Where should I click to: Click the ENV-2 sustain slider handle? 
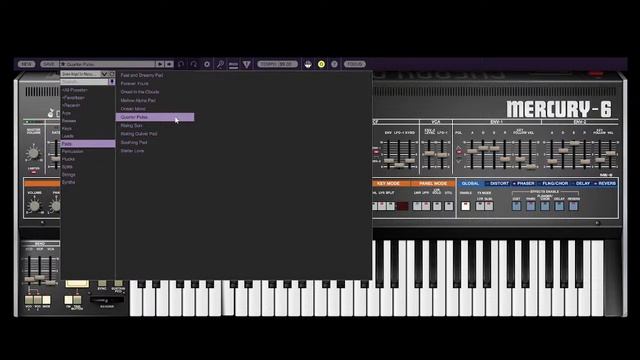click(574, 143)
